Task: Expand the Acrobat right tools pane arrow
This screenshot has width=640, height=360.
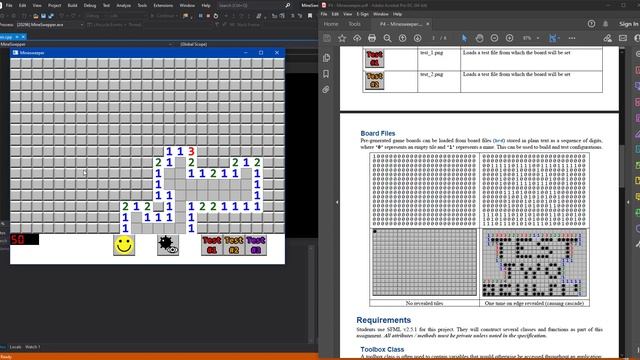Action: (628, 202)
